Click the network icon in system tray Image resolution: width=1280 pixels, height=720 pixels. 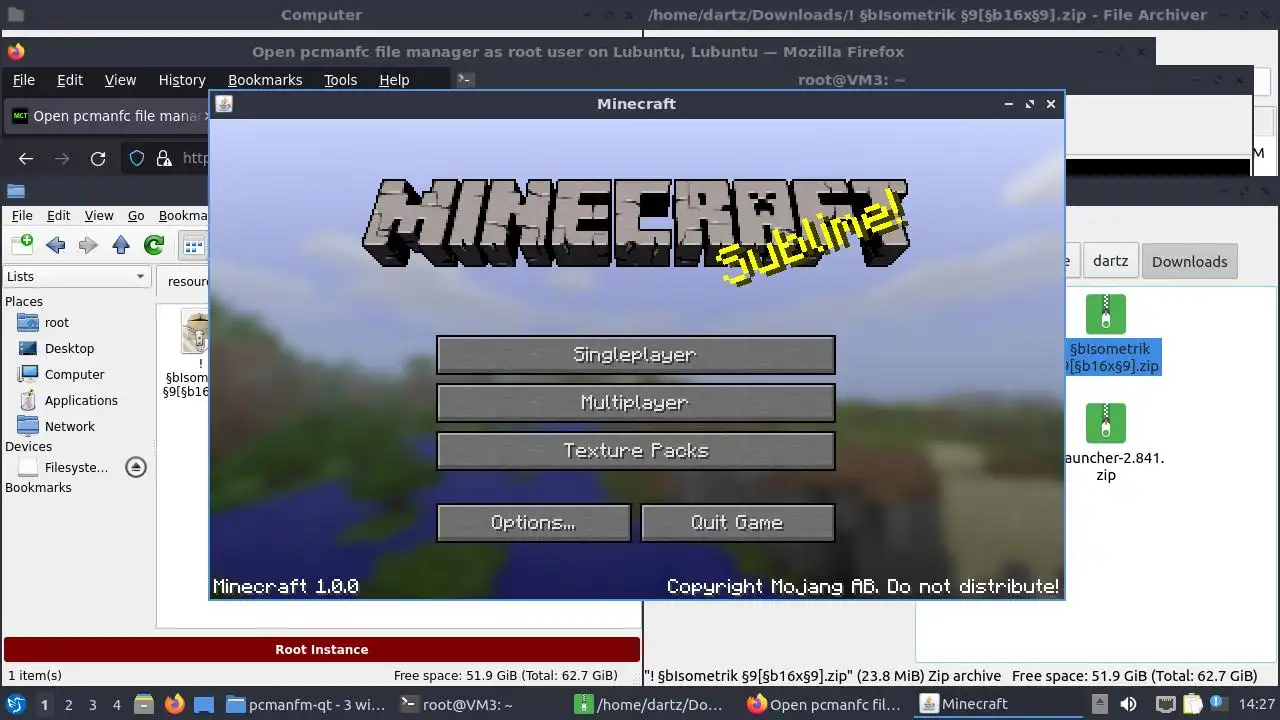1165,704
